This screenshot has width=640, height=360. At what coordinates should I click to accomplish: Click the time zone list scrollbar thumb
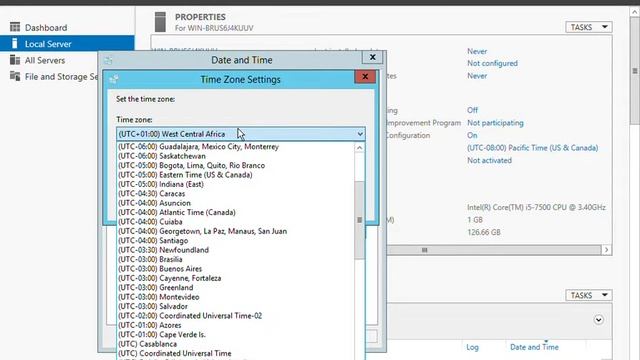[x=359, y=220]
